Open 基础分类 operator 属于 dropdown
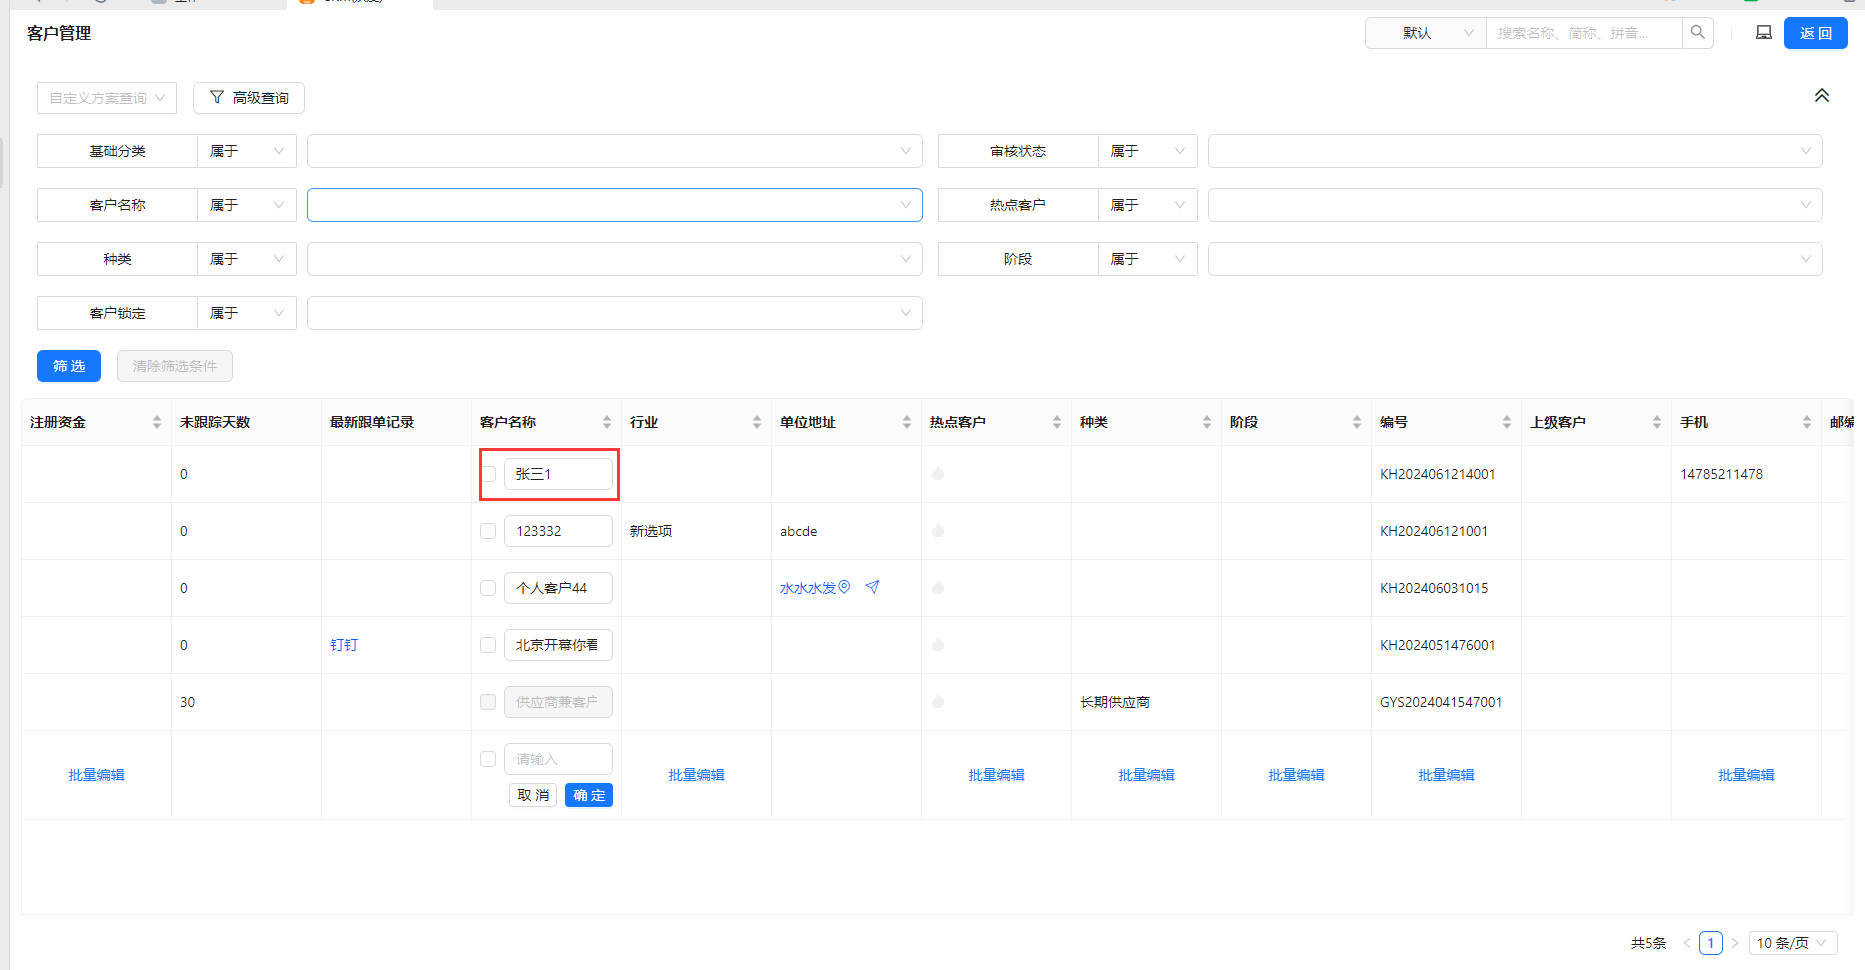Image resolution: width=1865 pixels, height=970 pixels. (x=247, y=151)
